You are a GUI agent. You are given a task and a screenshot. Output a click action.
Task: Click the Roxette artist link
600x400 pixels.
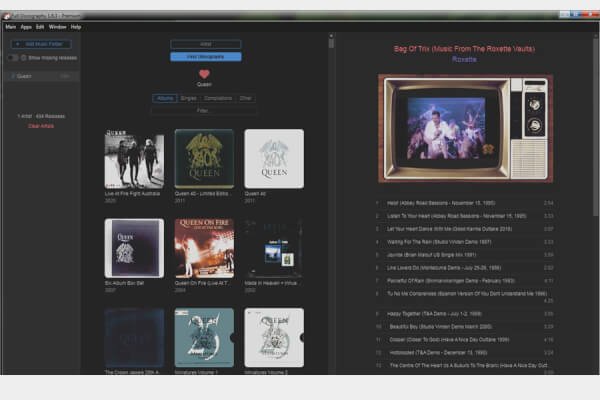pyautogui.click(x=464, y=59)
